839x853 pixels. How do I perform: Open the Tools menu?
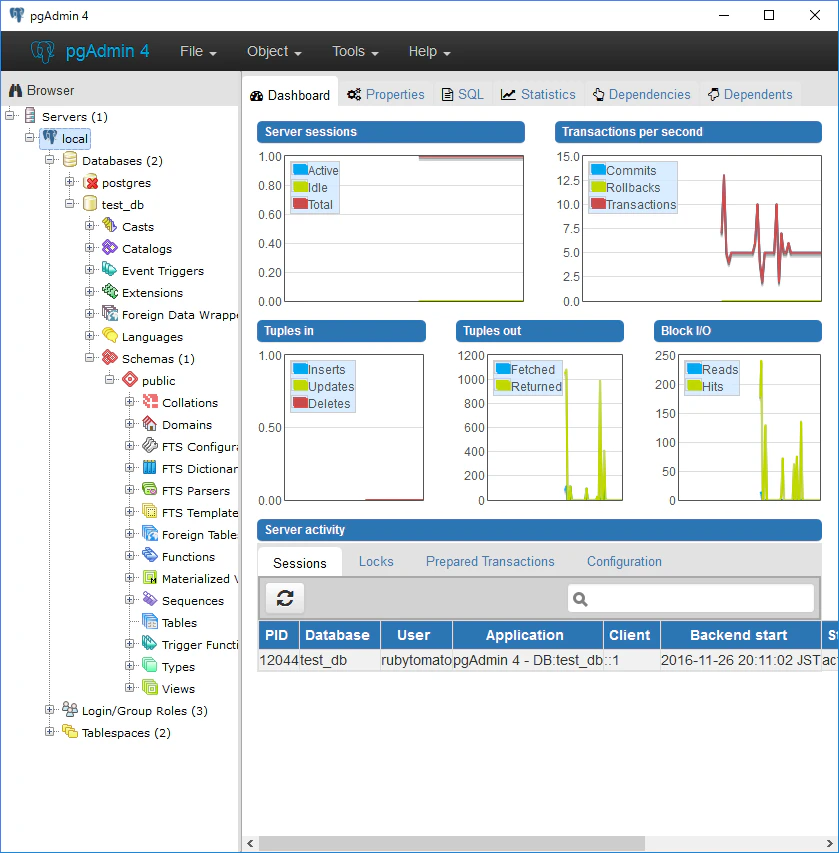point(355,52)
